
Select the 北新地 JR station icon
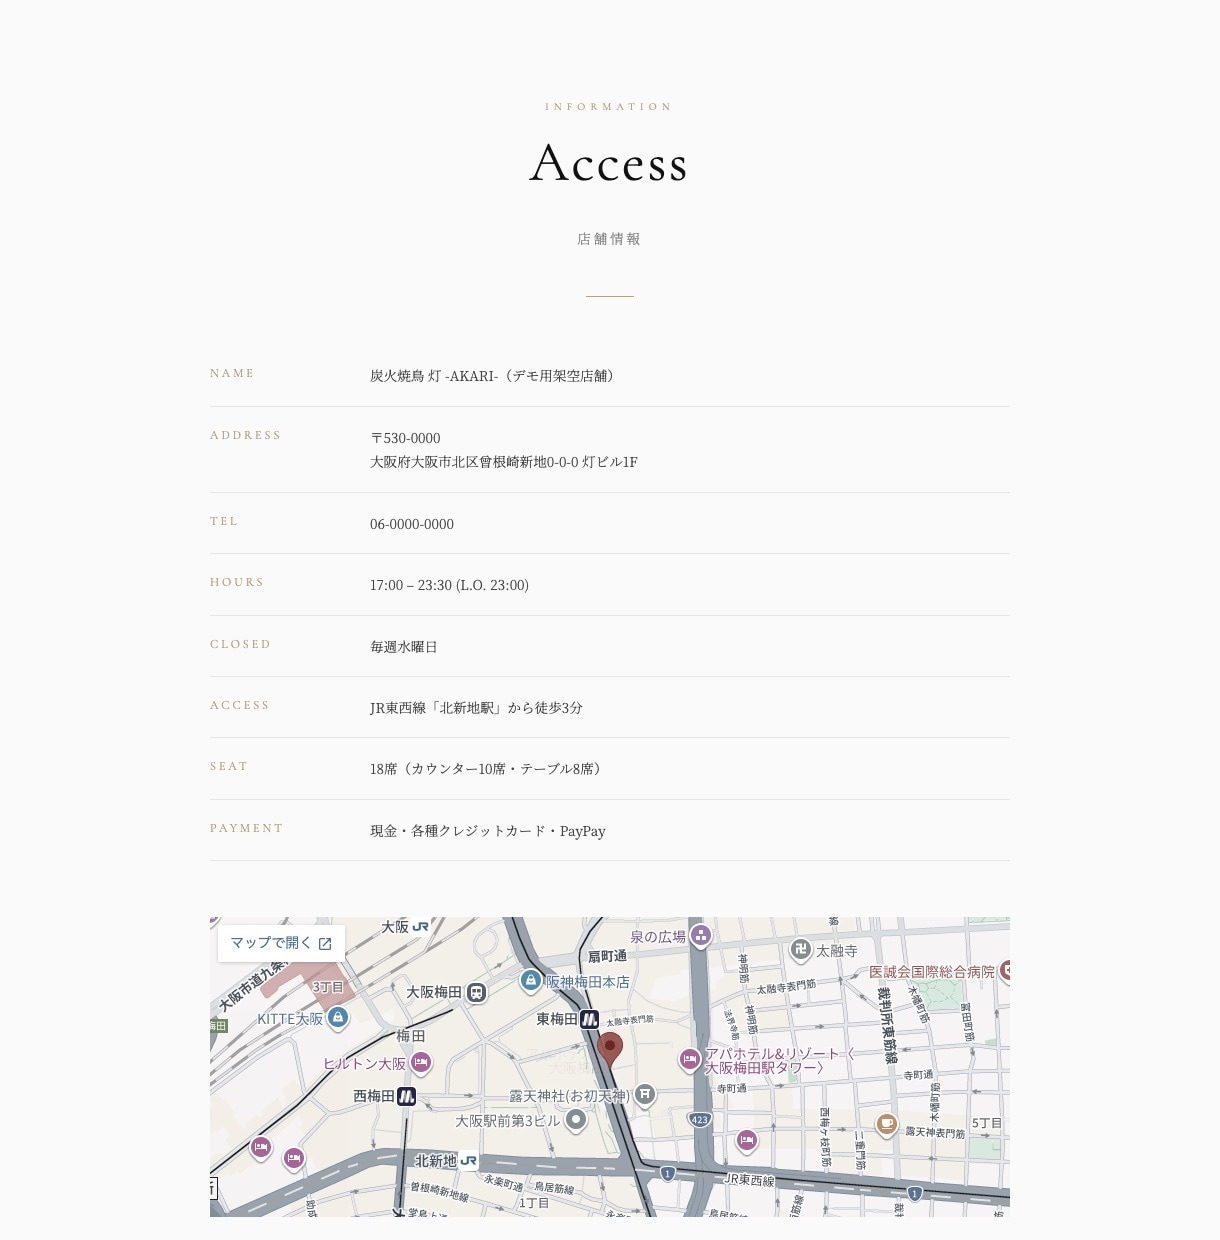(x=468, y=1161)
